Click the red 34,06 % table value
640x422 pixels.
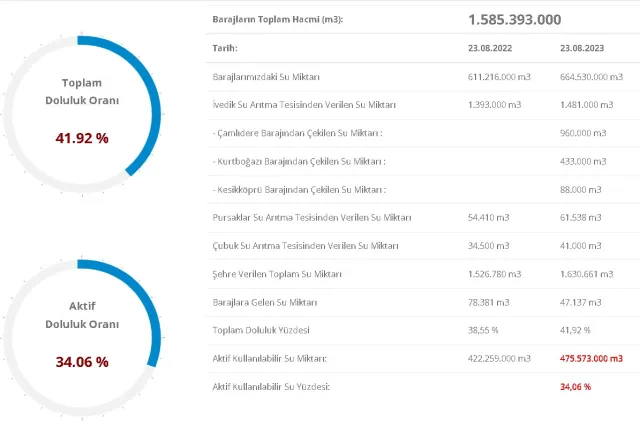(x=575, y=386)
